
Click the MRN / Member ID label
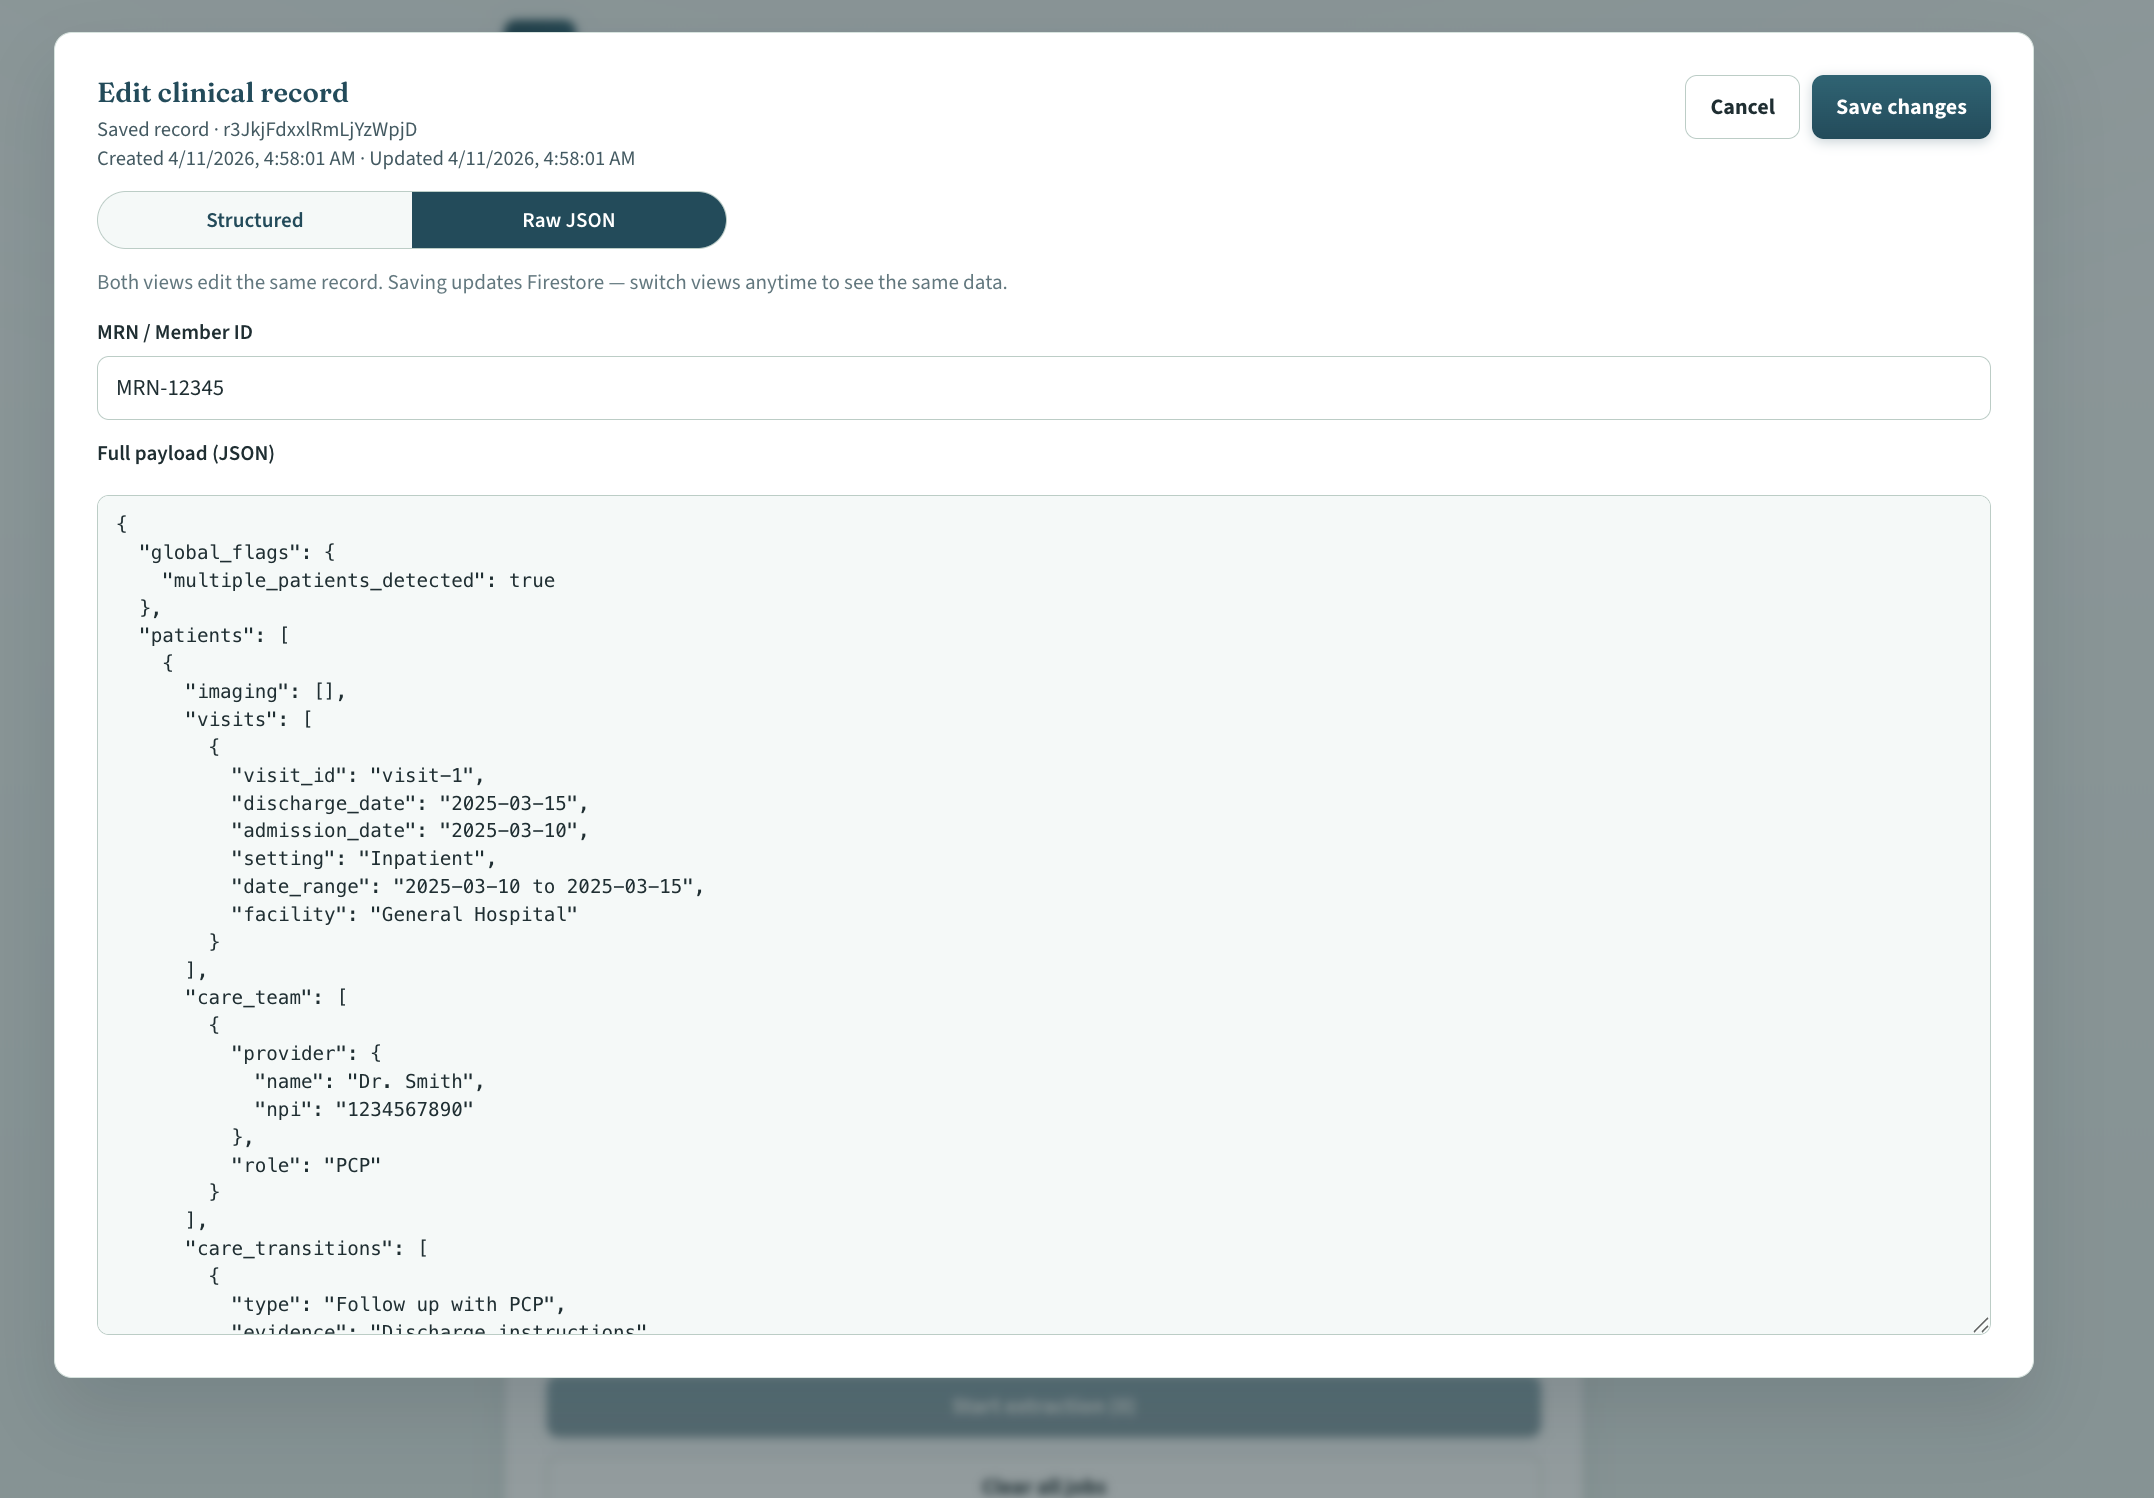pos(175,332)
